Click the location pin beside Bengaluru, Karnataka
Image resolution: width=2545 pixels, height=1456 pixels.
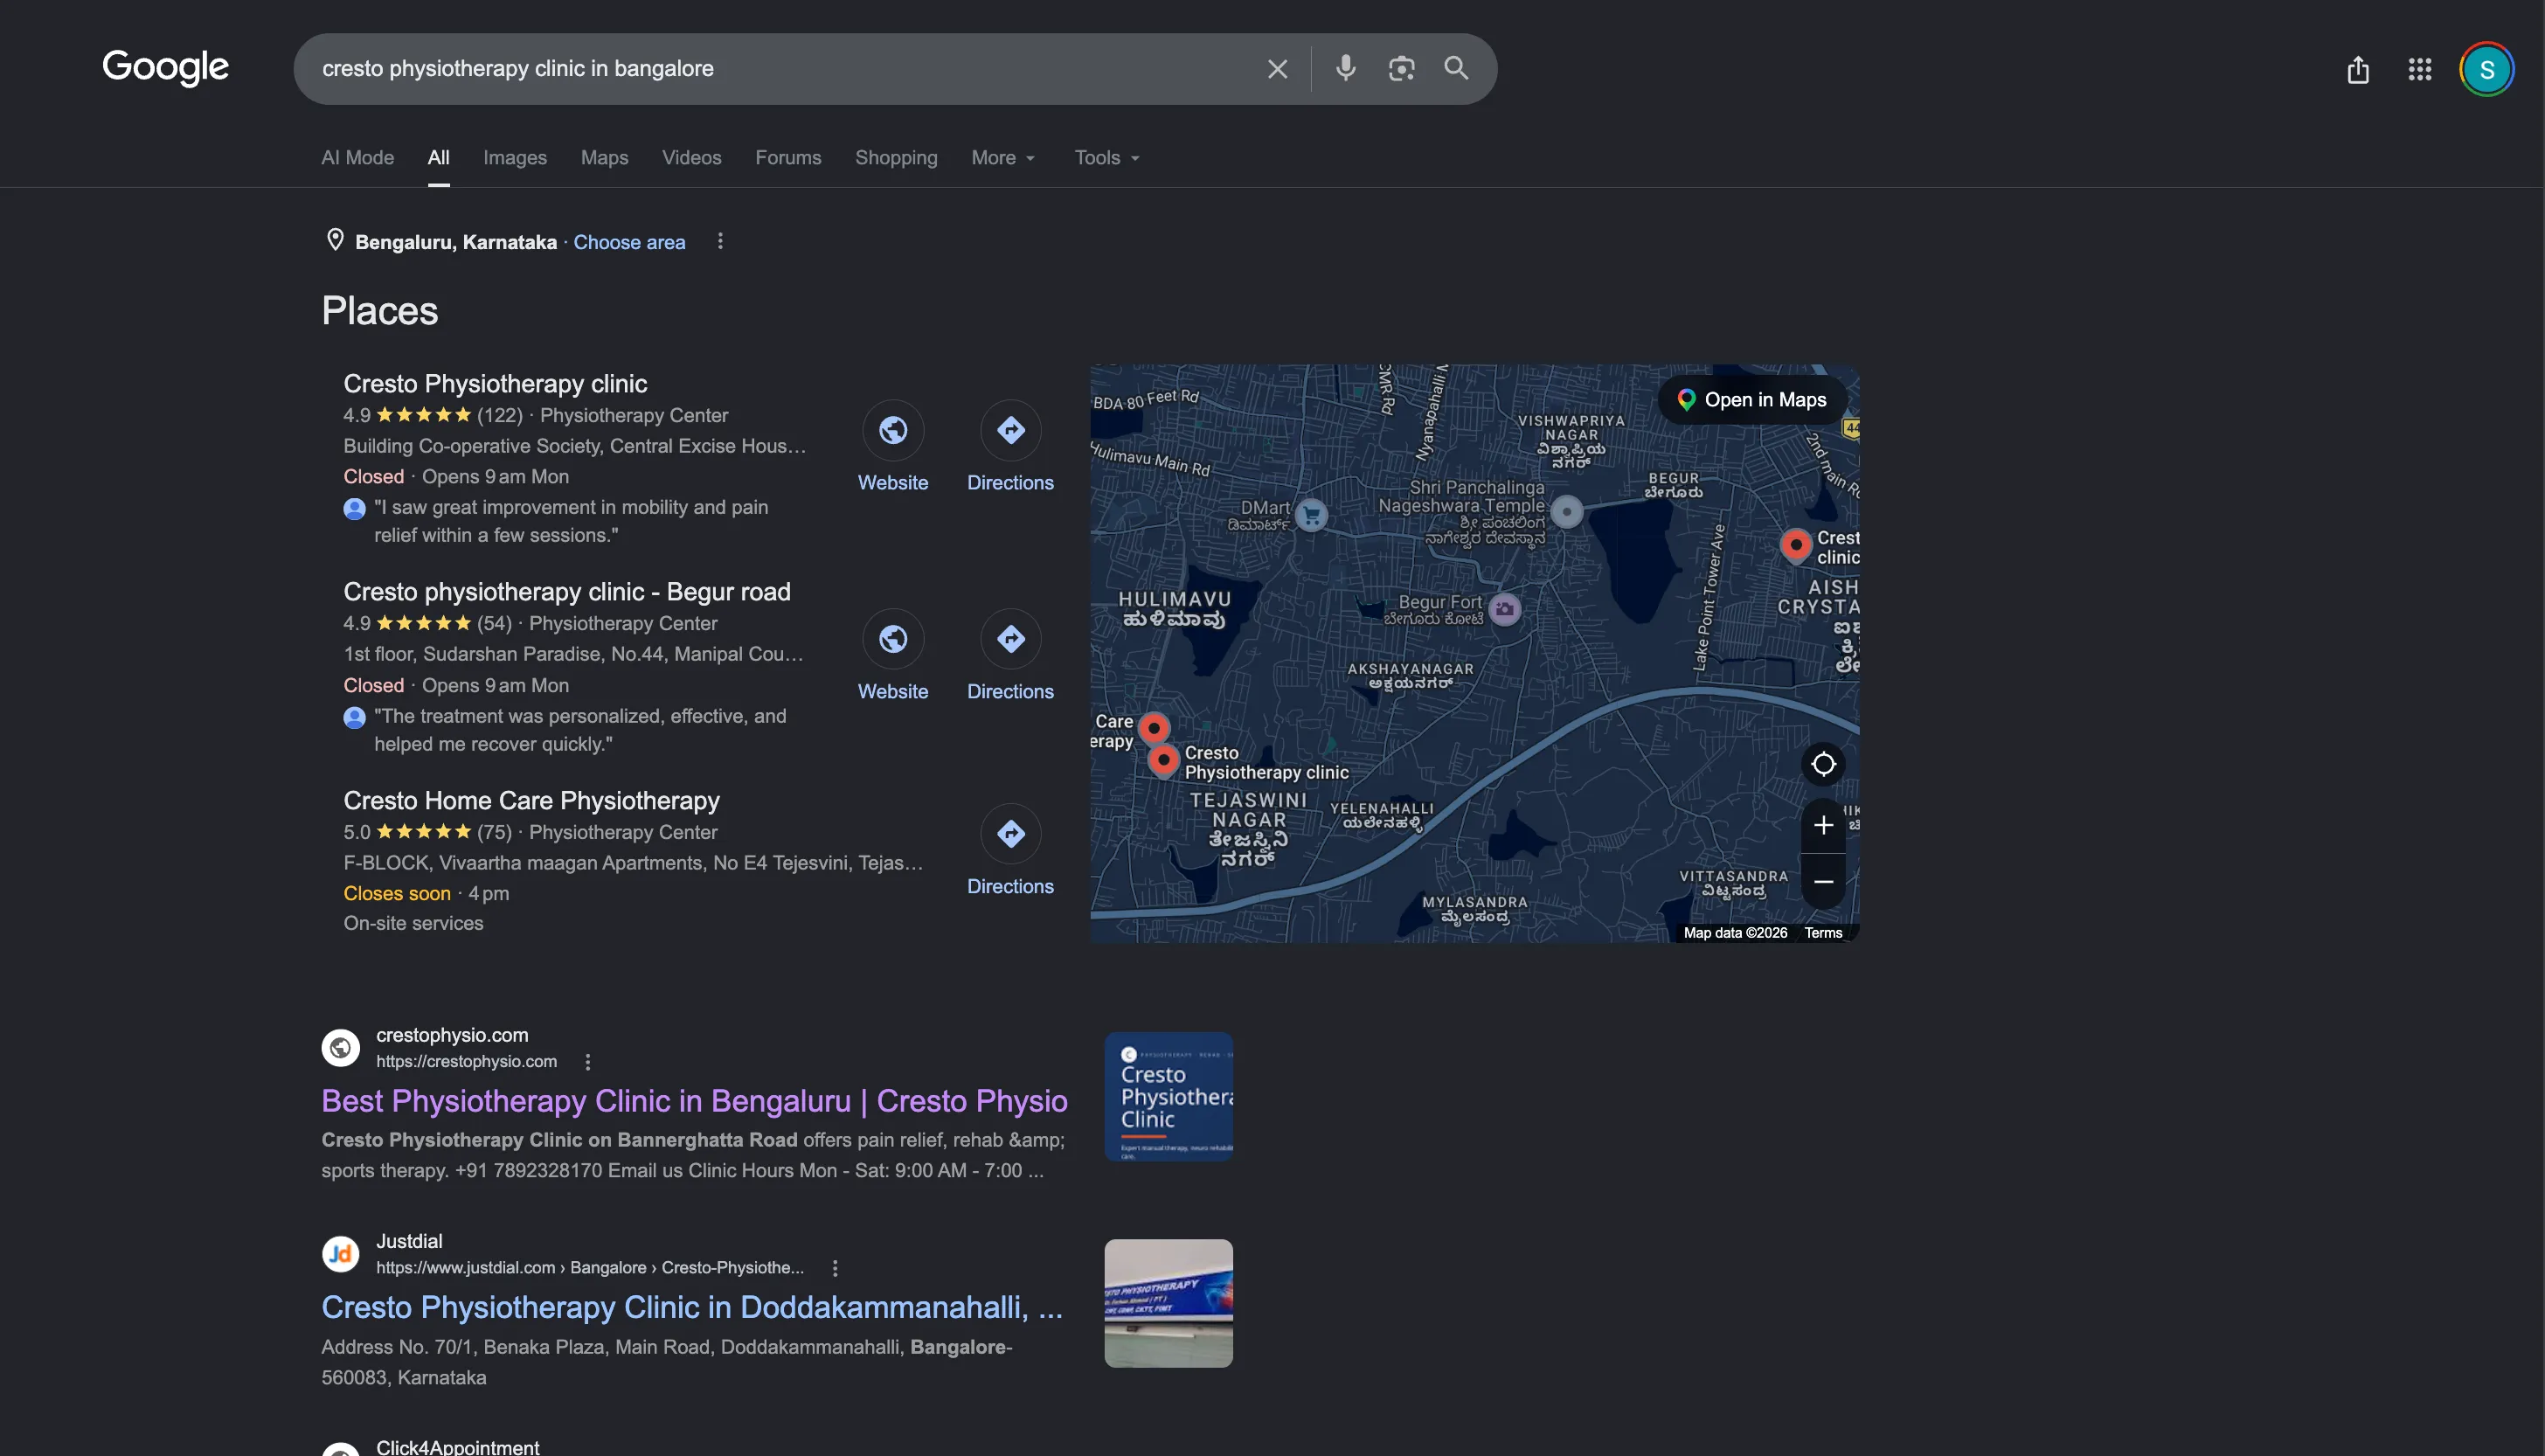pyautogui.click(x=335, y=240)
